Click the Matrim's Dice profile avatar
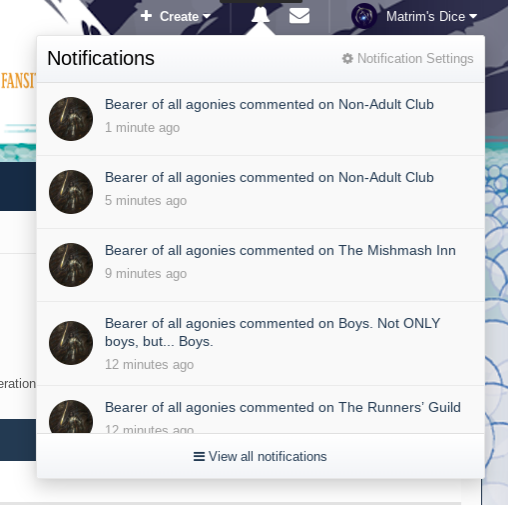Screen dimensions: 508x505 tap(364, 16)
